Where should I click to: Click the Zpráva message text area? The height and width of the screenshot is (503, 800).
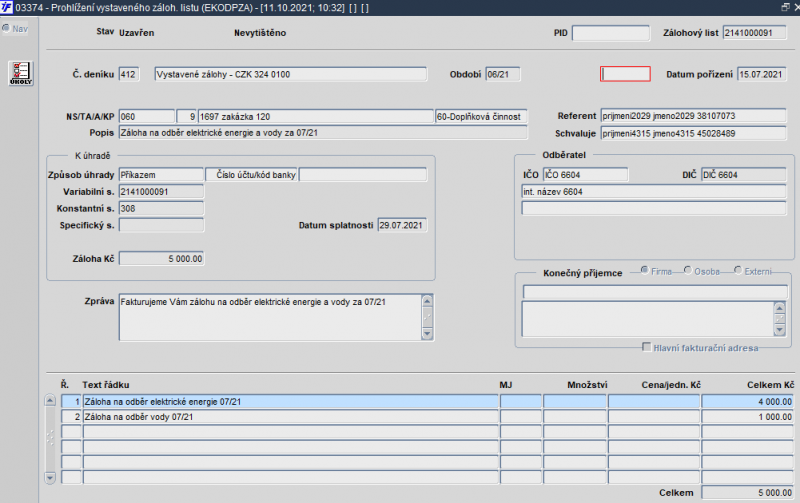tap(270, 317)
